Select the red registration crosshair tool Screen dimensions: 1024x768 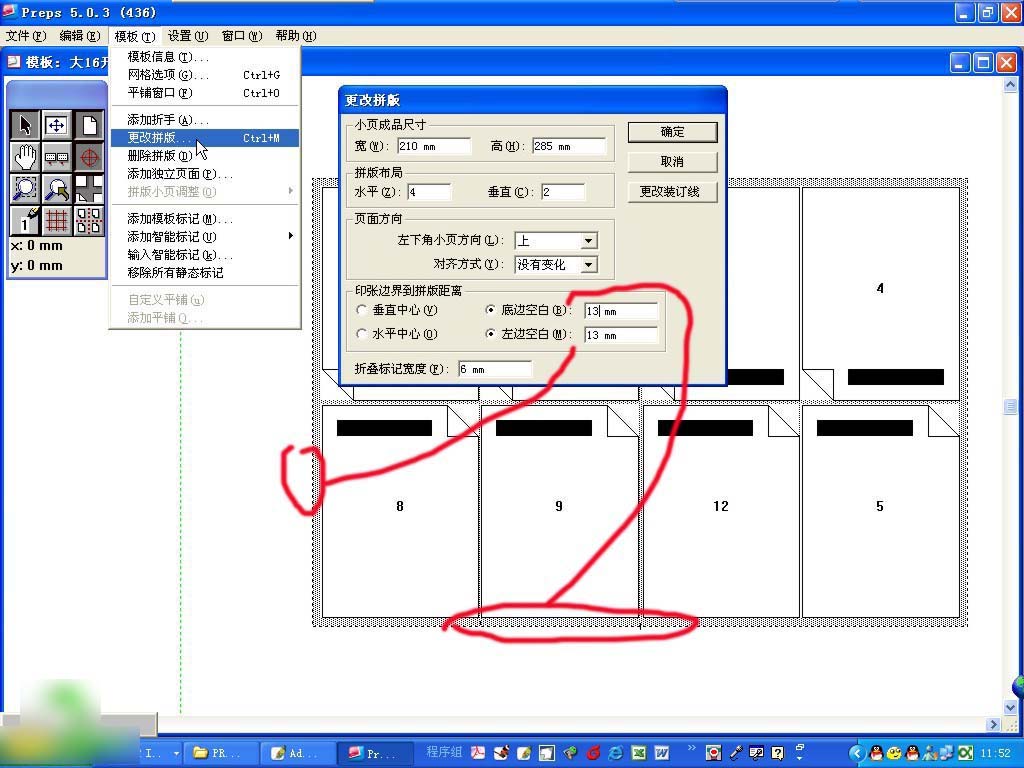[x=89, y=157]
